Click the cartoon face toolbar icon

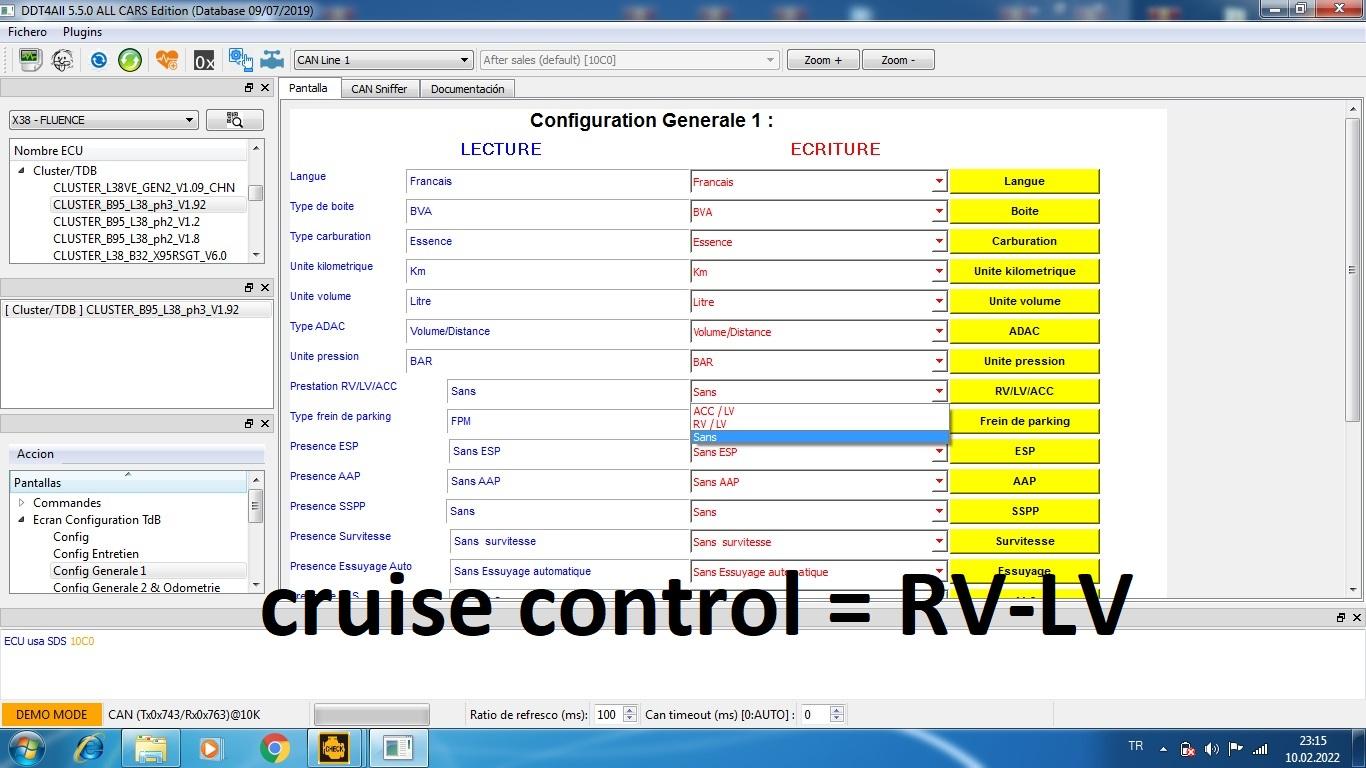62,60
